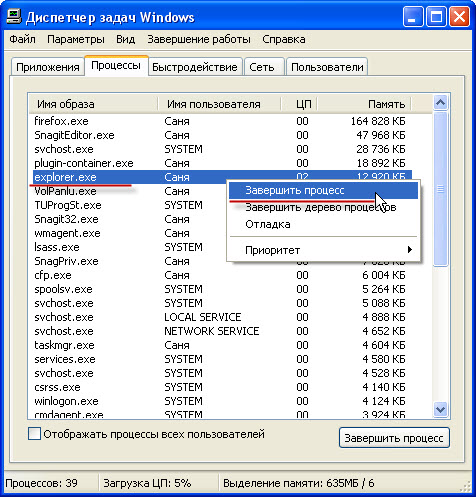476x497 pixels.
Task: Open the Файл menu
Action: coord(22,39)
